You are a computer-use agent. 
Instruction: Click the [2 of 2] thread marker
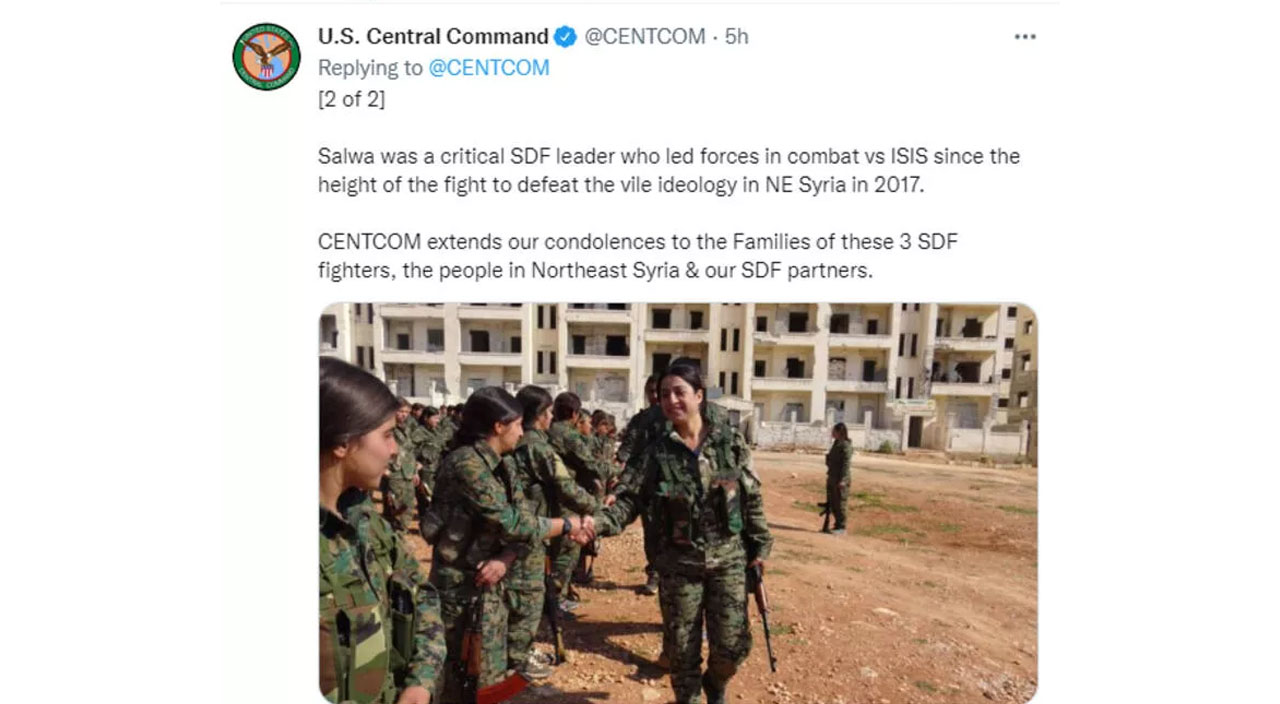pyautogui.click(x=351, y=99)
